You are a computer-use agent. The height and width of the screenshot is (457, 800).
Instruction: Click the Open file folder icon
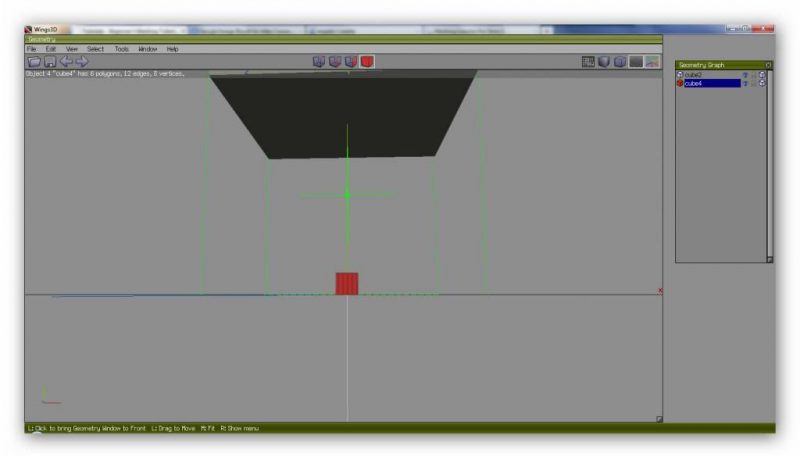pyautogui.click(x=33, y=62)
